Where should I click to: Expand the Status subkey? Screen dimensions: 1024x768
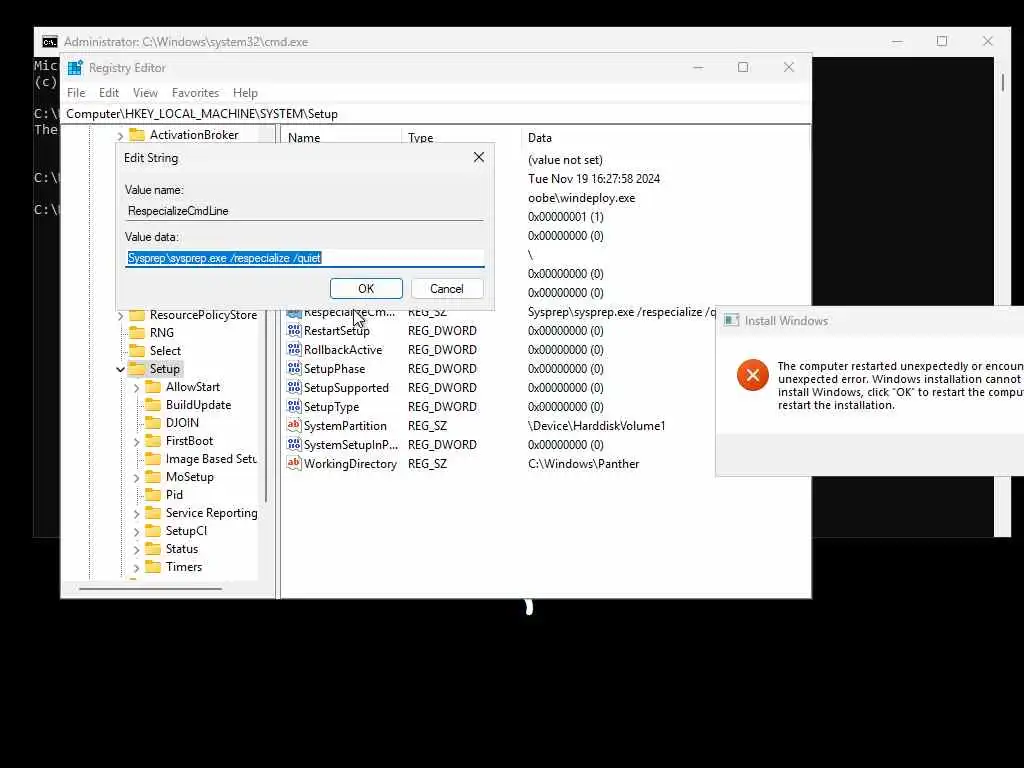click(136, 550)
